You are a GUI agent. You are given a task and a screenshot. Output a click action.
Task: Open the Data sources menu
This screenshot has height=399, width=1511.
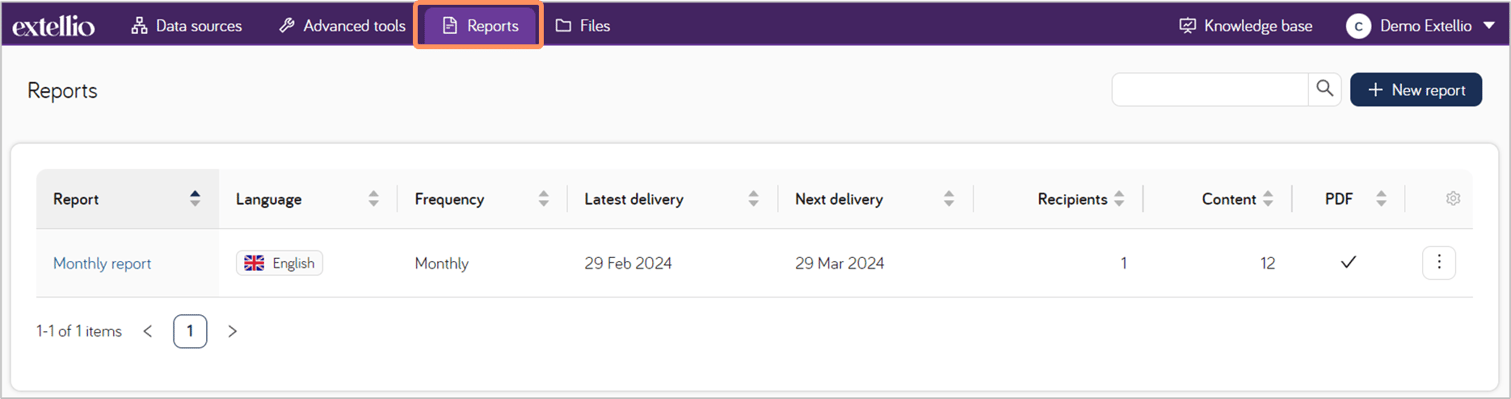[186, 26]
